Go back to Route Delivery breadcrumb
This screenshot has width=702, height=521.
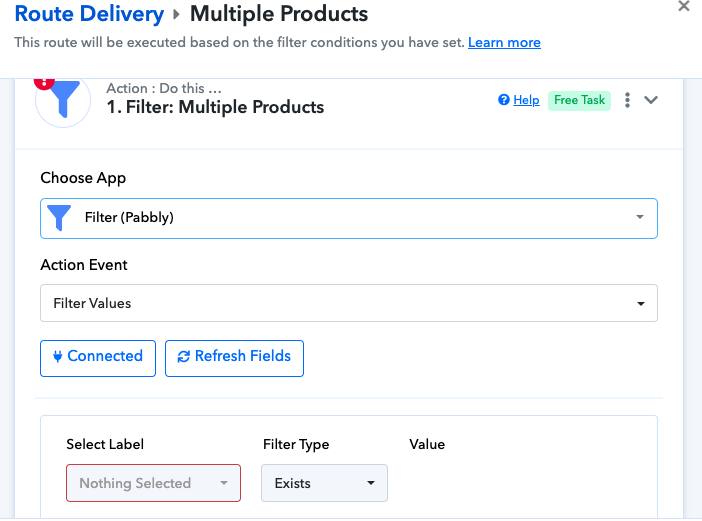click(x=89, y=14)
